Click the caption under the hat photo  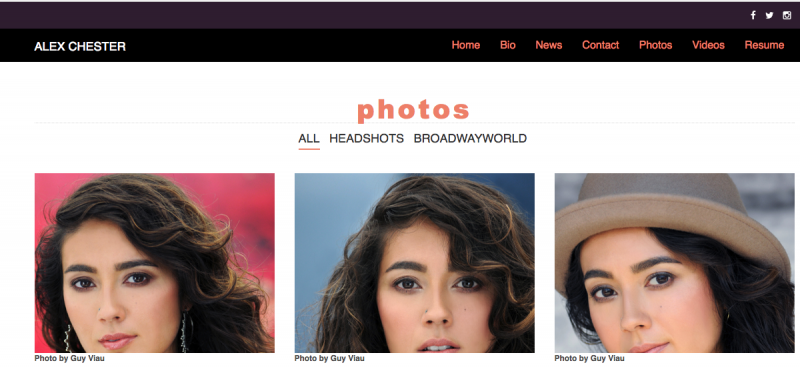pyautogui.click(x=589, y=358)
